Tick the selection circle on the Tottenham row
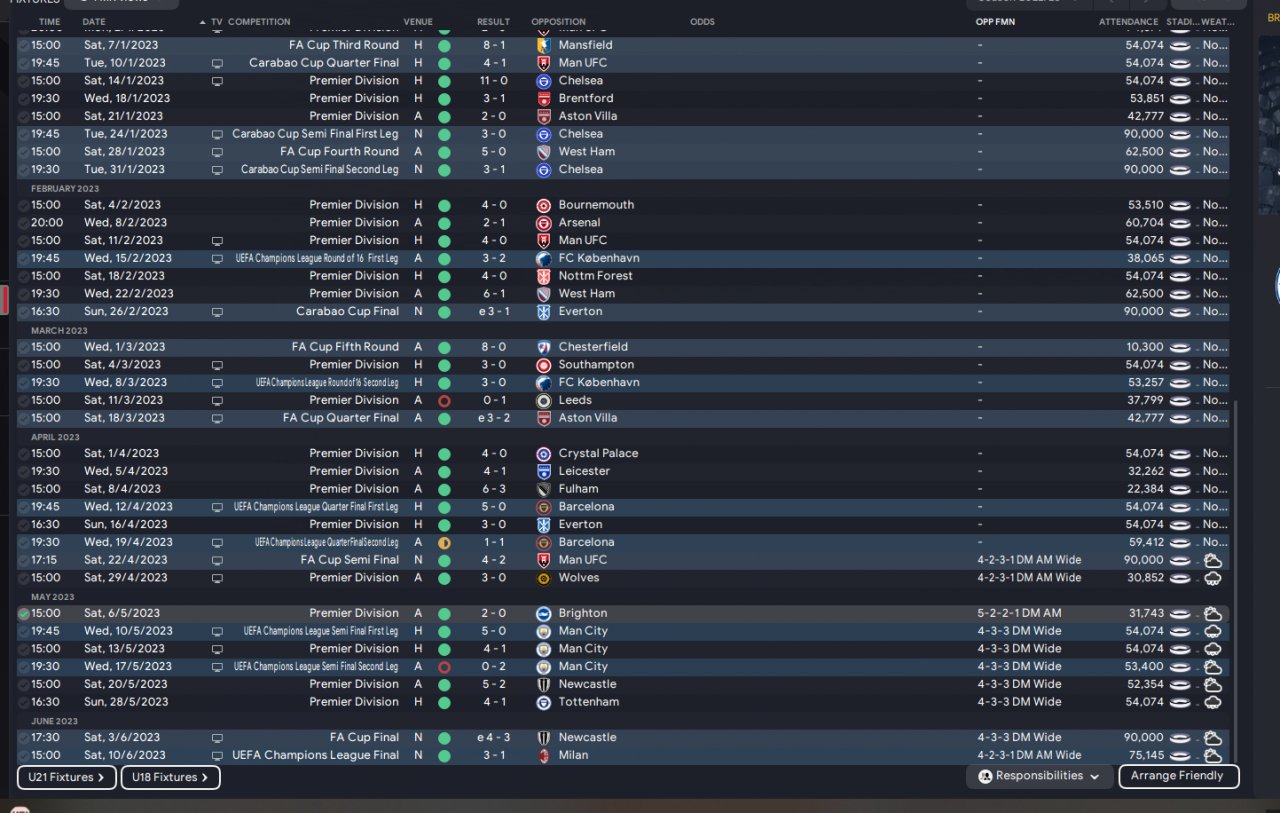The width and height of the screenshot is (1280, 813). 23,702
